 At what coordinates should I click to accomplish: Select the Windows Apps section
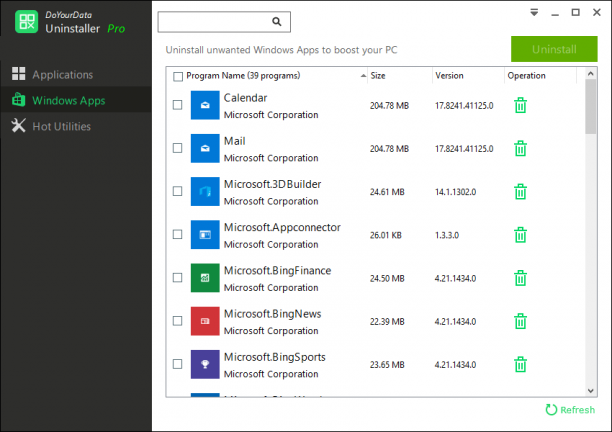coord(76,100)
